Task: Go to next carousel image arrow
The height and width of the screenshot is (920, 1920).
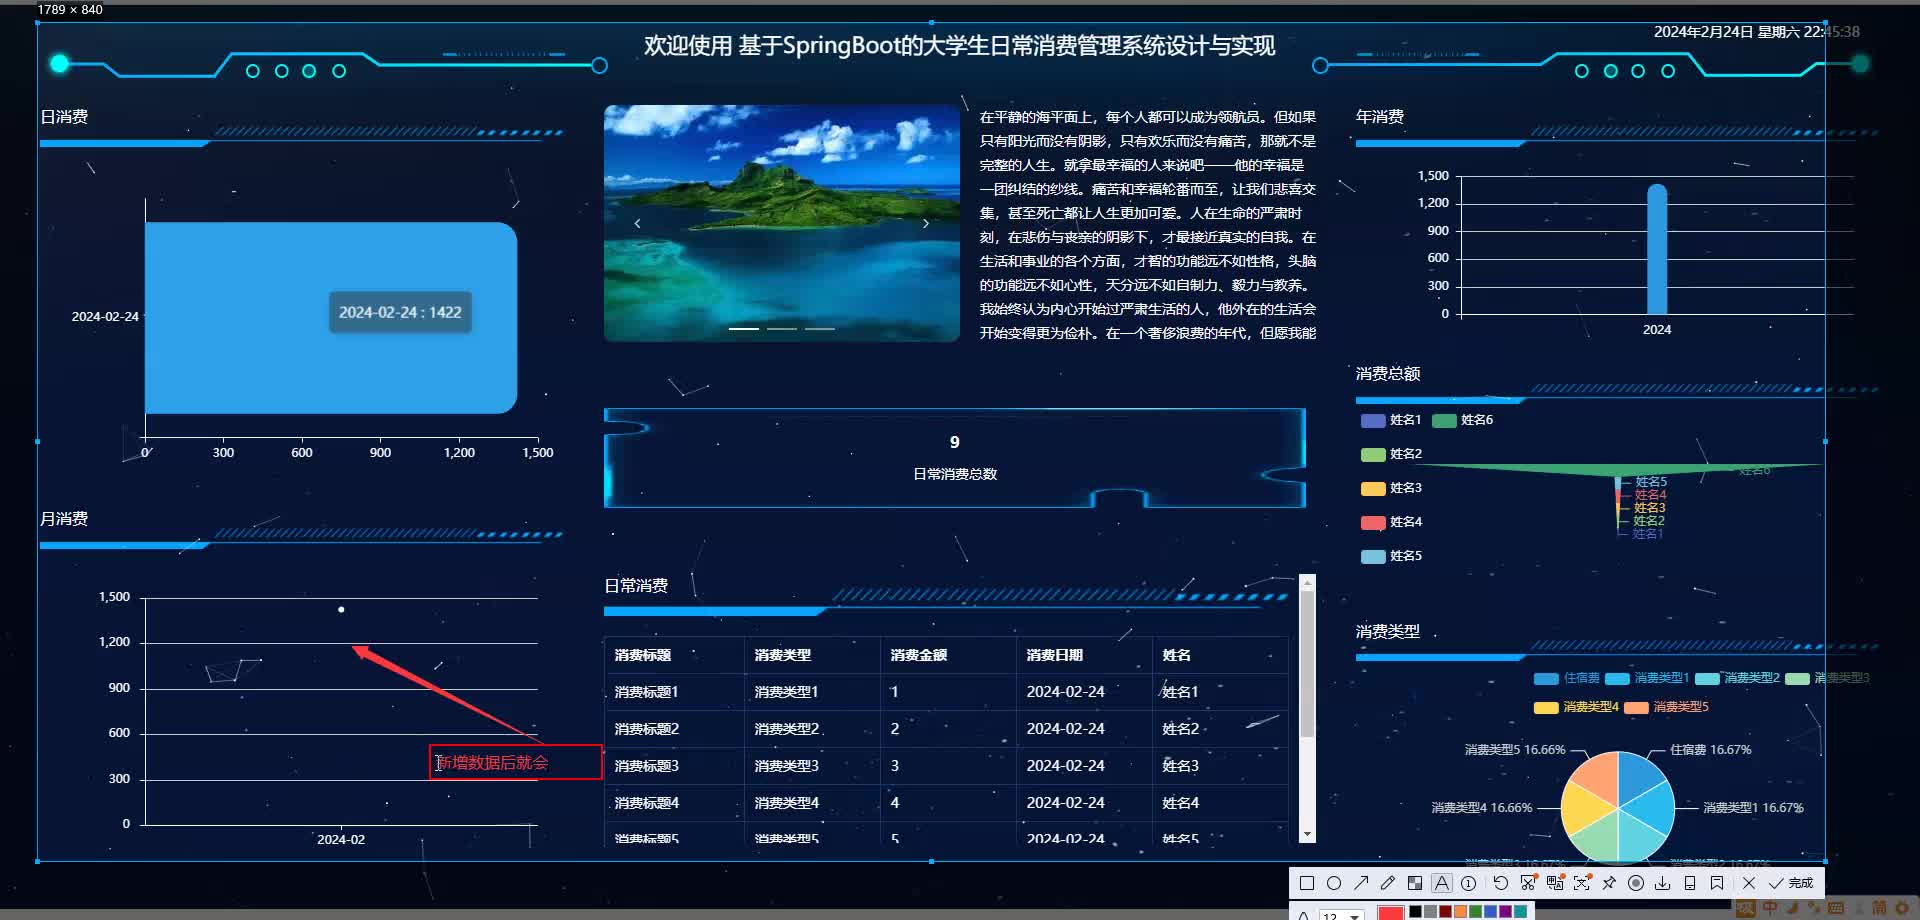Action: 926,223
